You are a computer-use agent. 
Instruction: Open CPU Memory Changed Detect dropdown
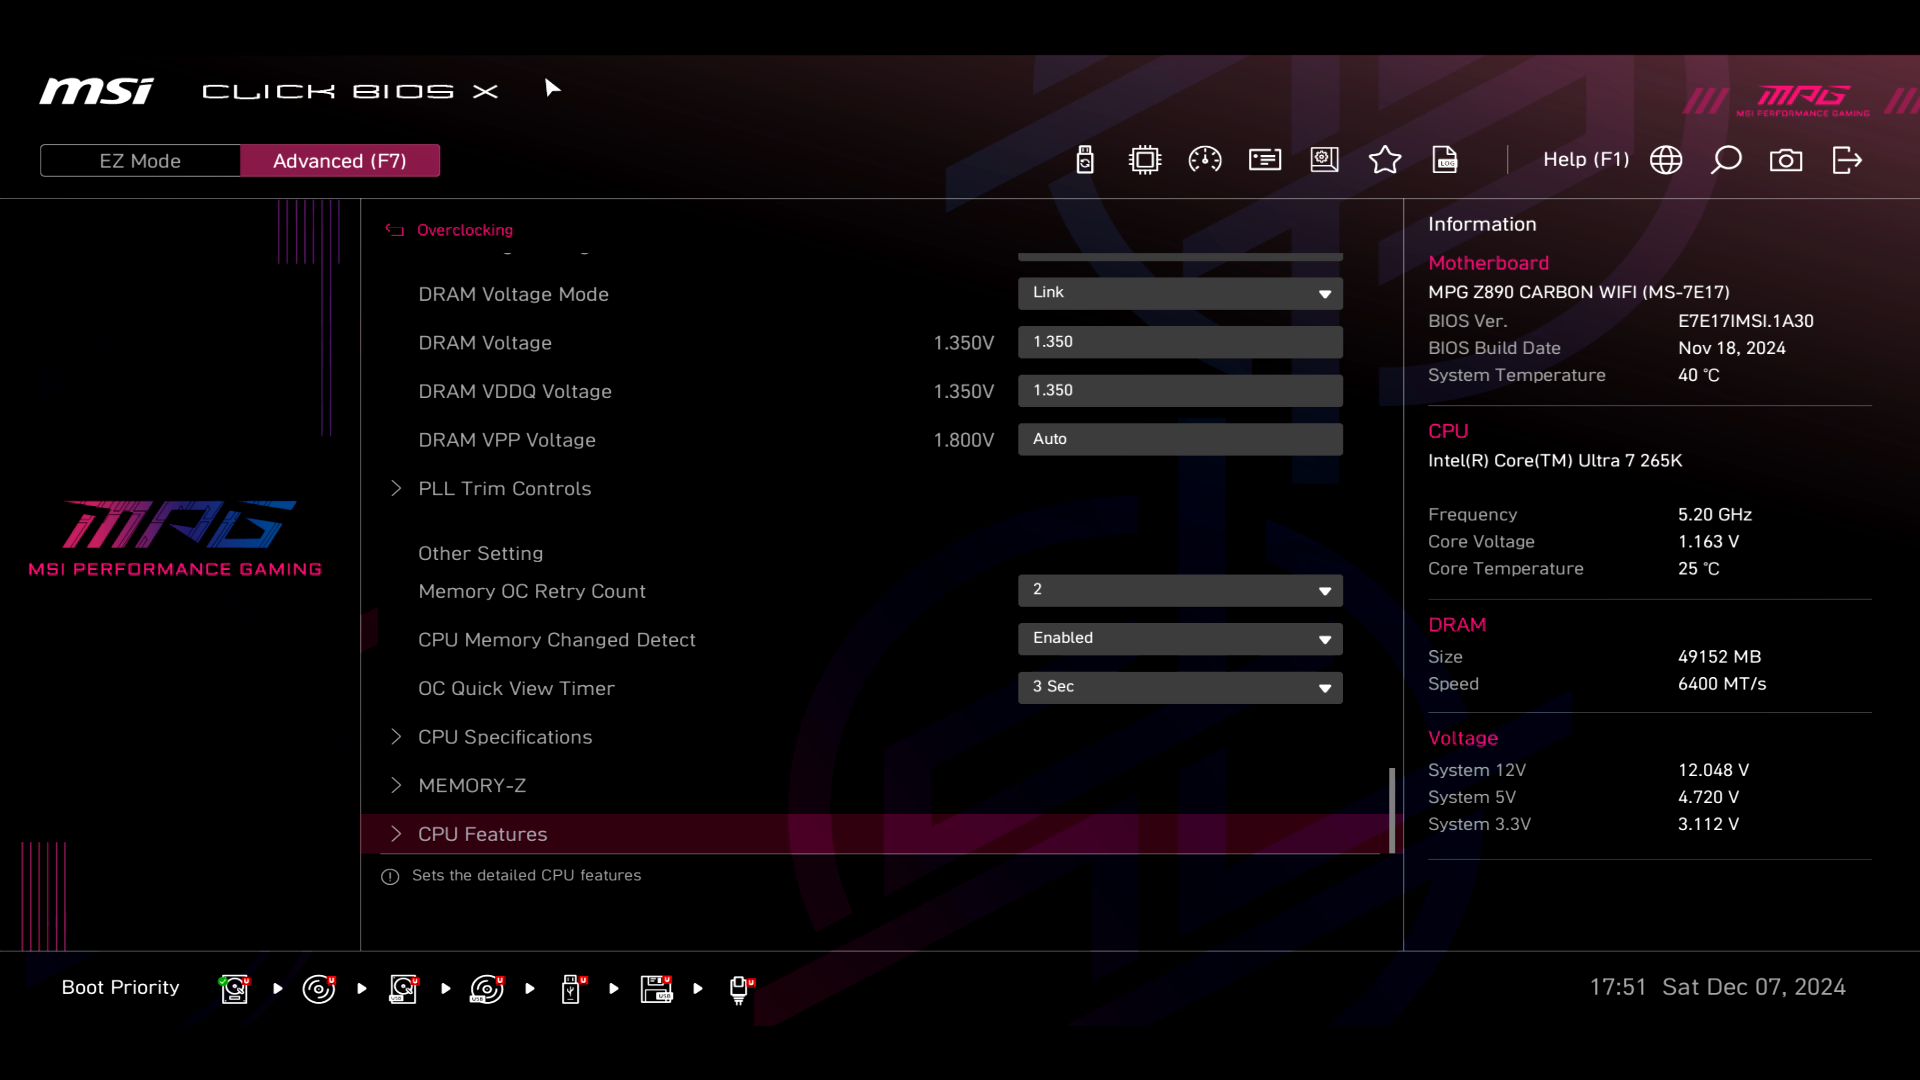[1180, 638]
